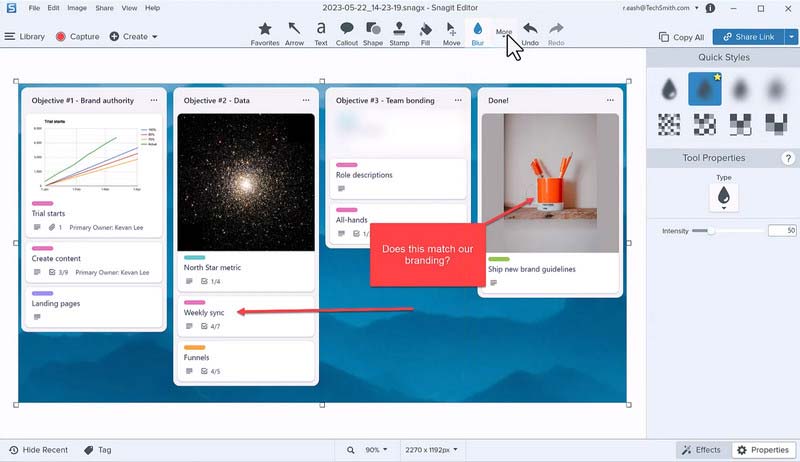Hide Recent captures tray
Viewport: 800px width, 462px height.
click(37, 450)
